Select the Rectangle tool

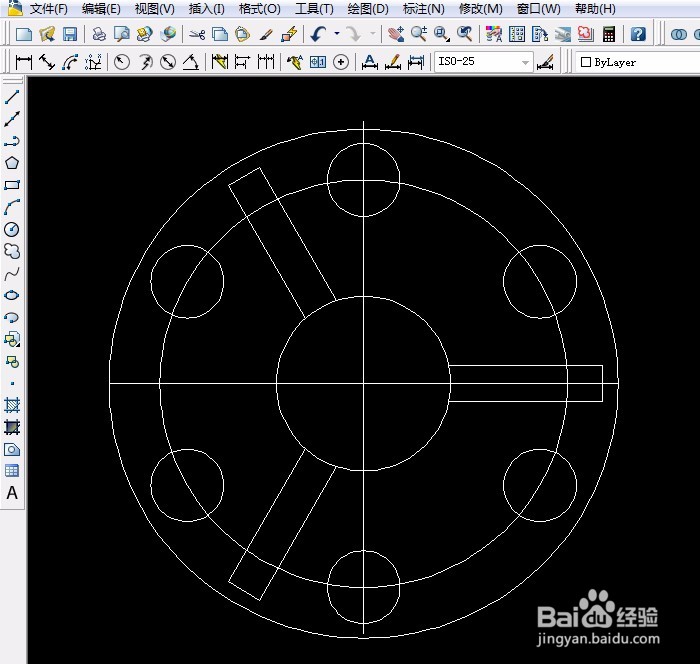coord(12,185)
